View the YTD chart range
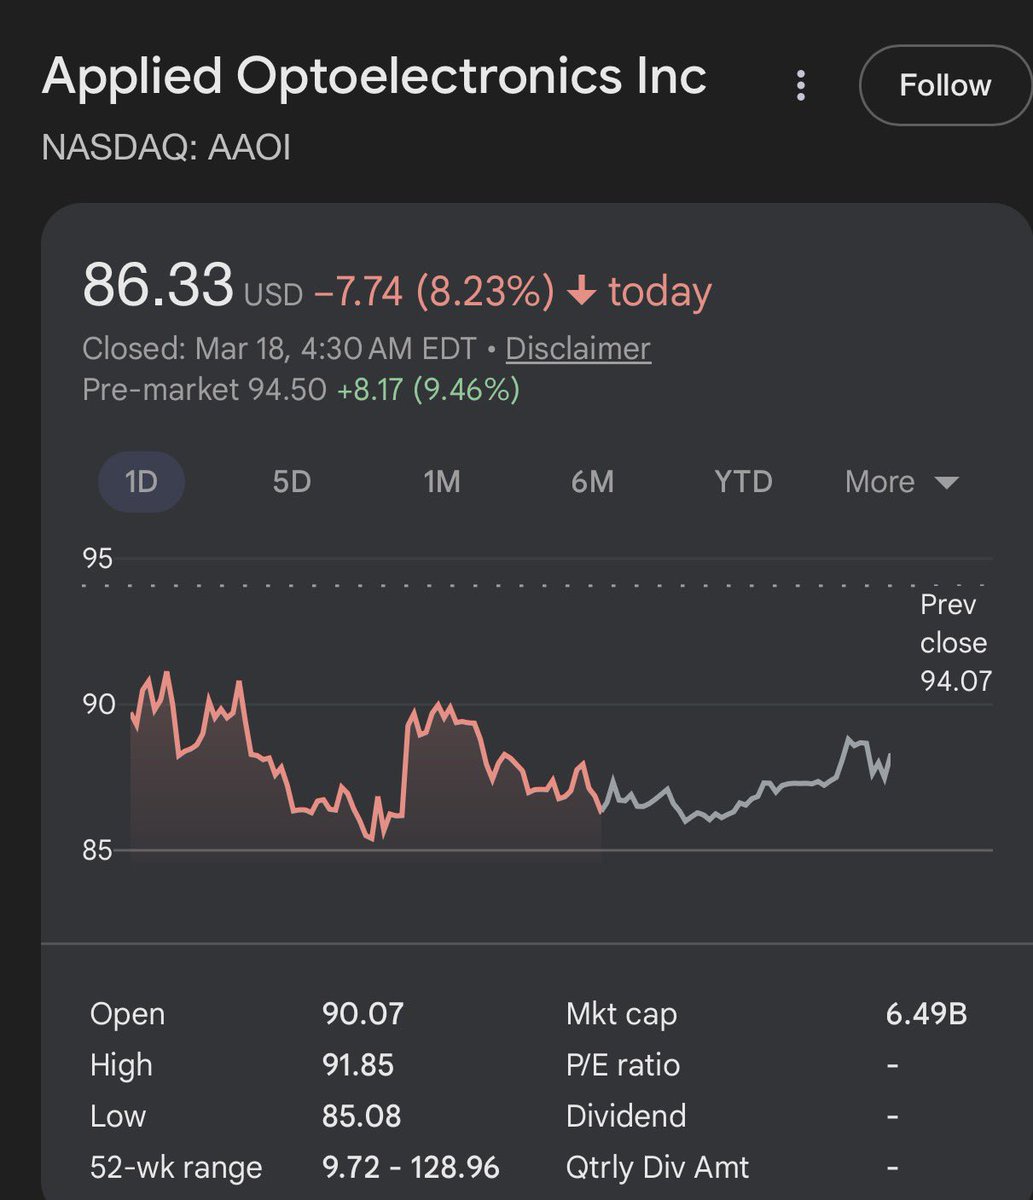Screen dimensions: 1033x1200 coord(743,482)
